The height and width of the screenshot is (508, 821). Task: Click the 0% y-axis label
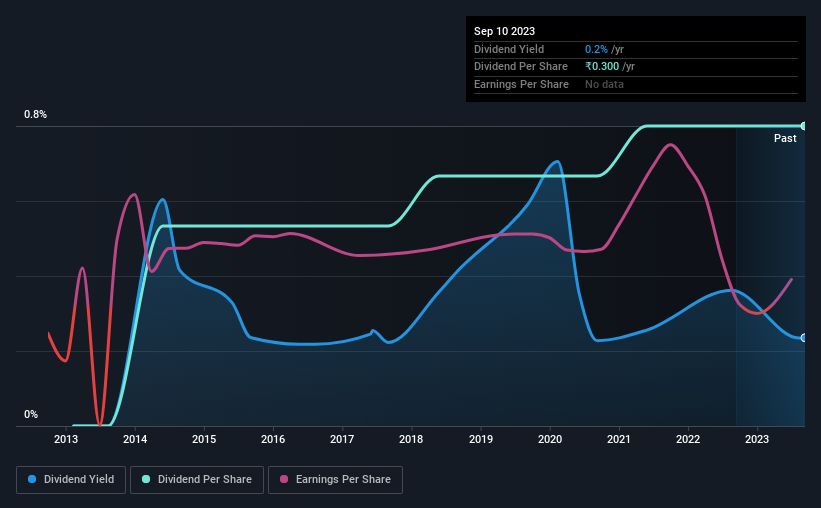coord(31,414)
